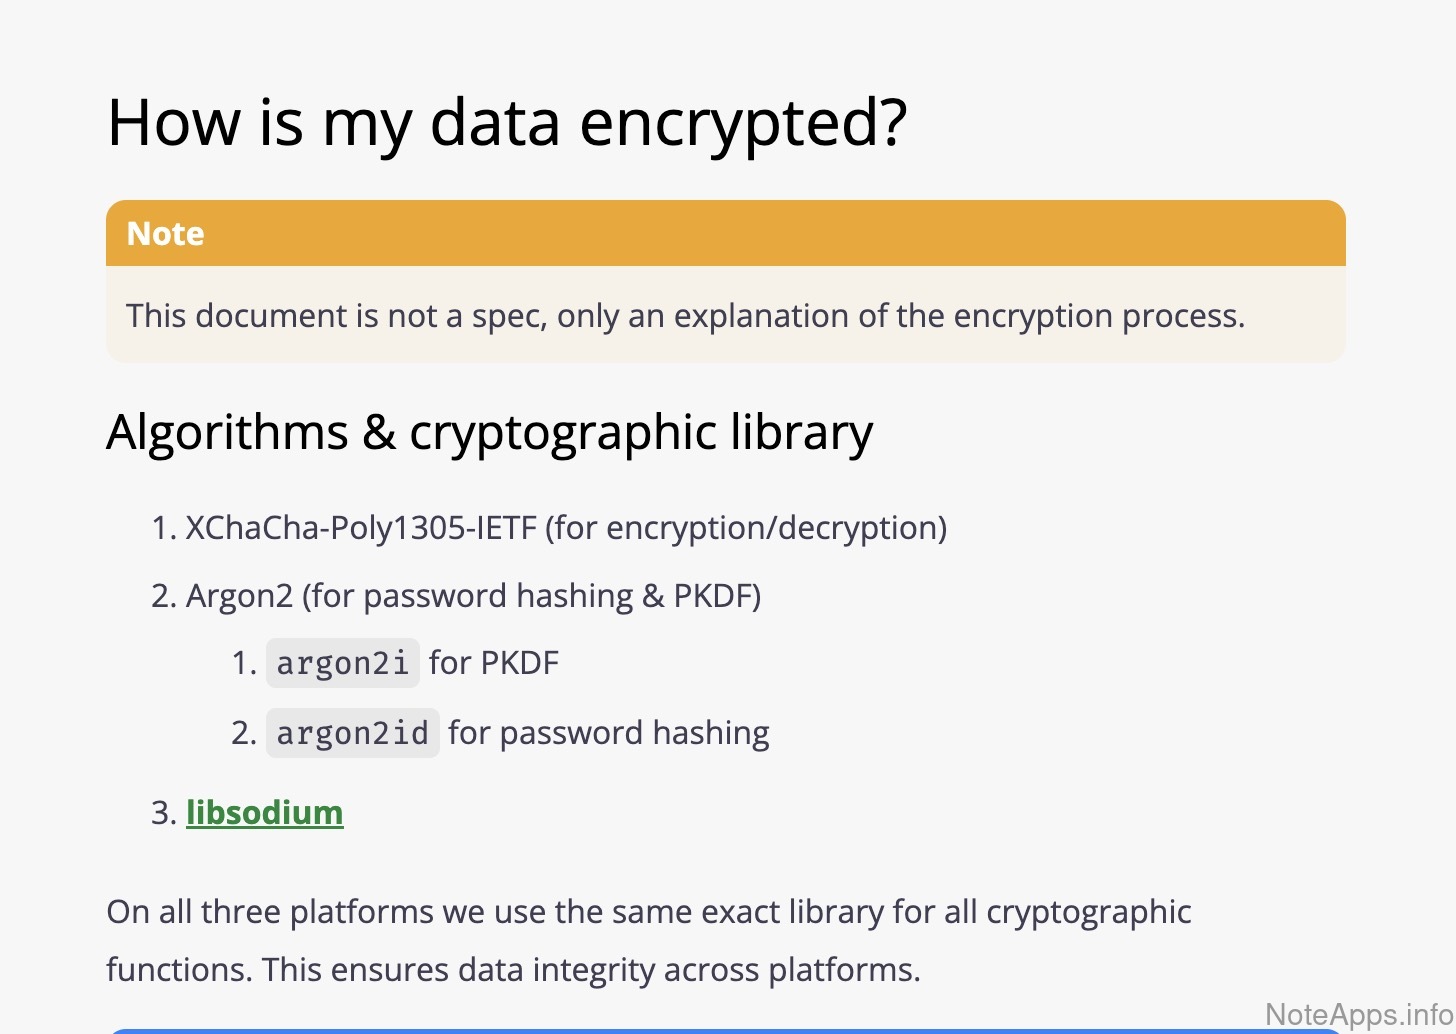Click the NoteApps.info watermark
This screenshot has width=1456, height=1034.
point(1358,1014)
